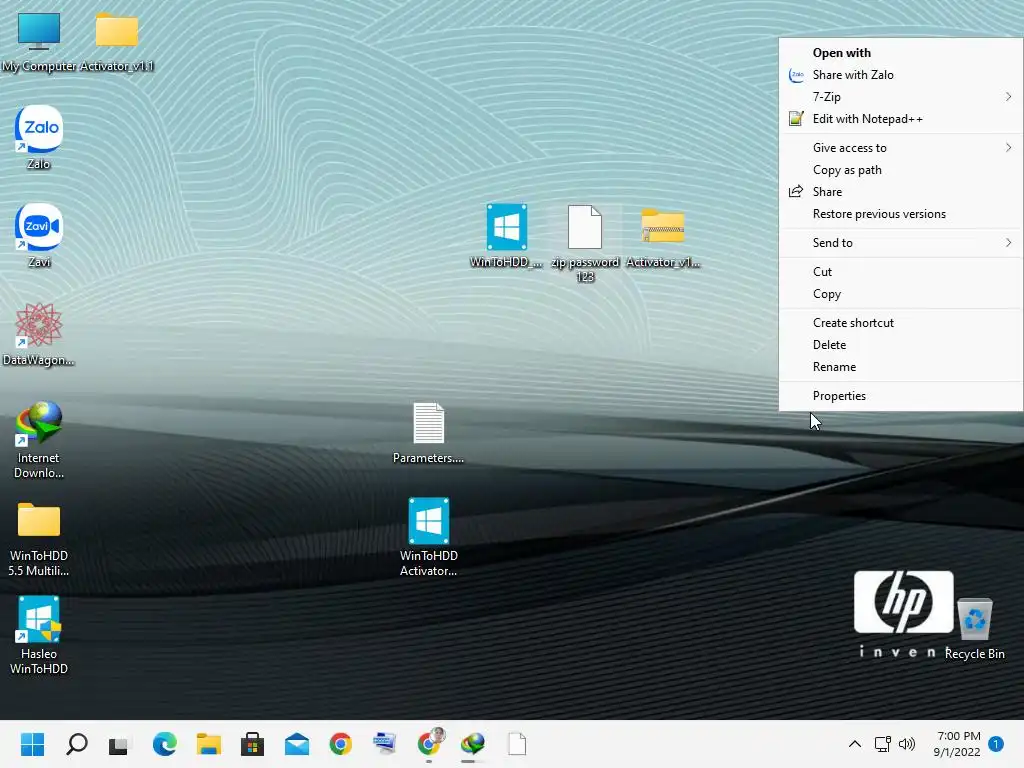Choose 'Open with' in context menu
Screen dimensions: 1024x768
tap(901, 53)
